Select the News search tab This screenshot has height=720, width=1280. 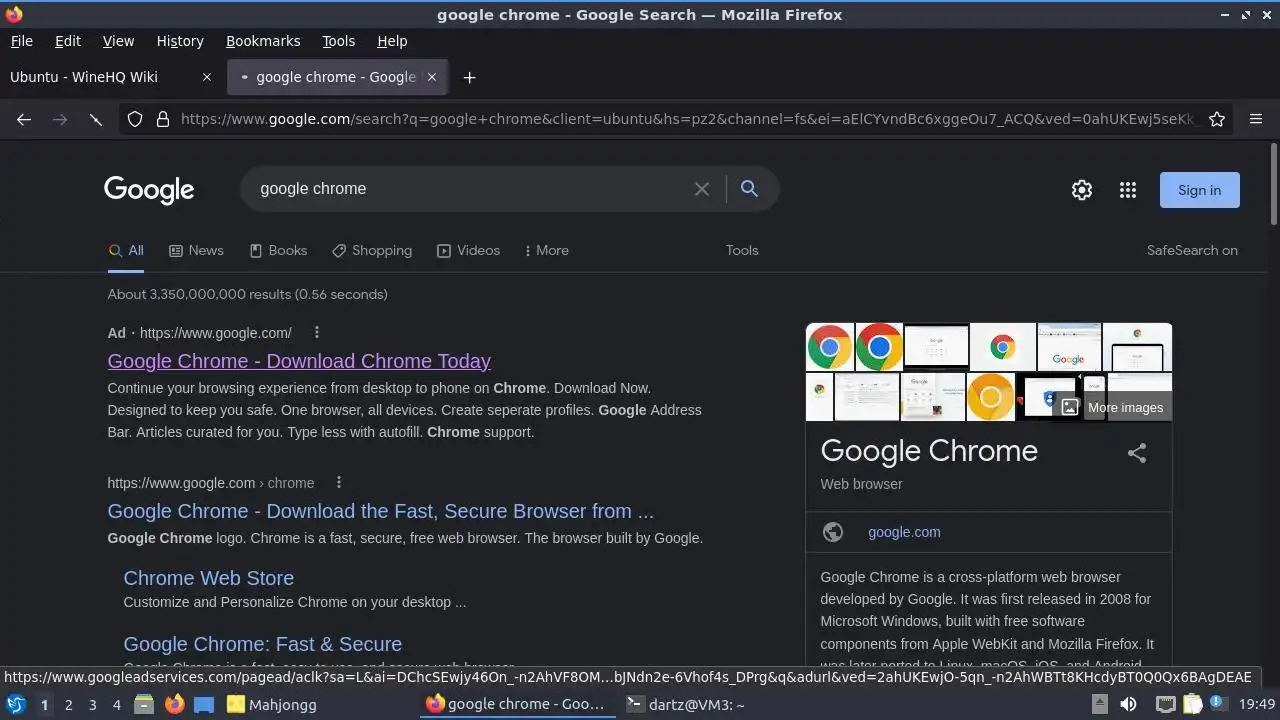pos(196,250)
